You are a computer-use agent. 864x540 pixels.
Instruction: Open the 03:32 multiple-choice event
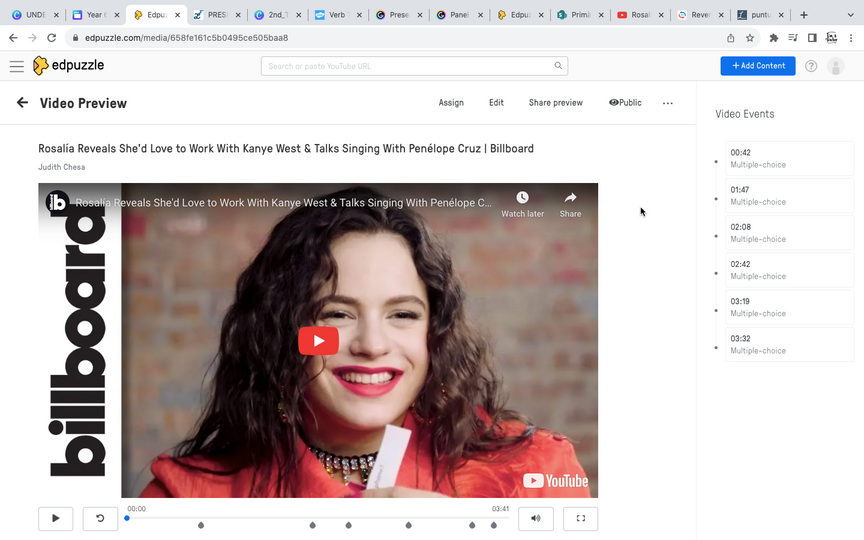click(x=789, y=344)
